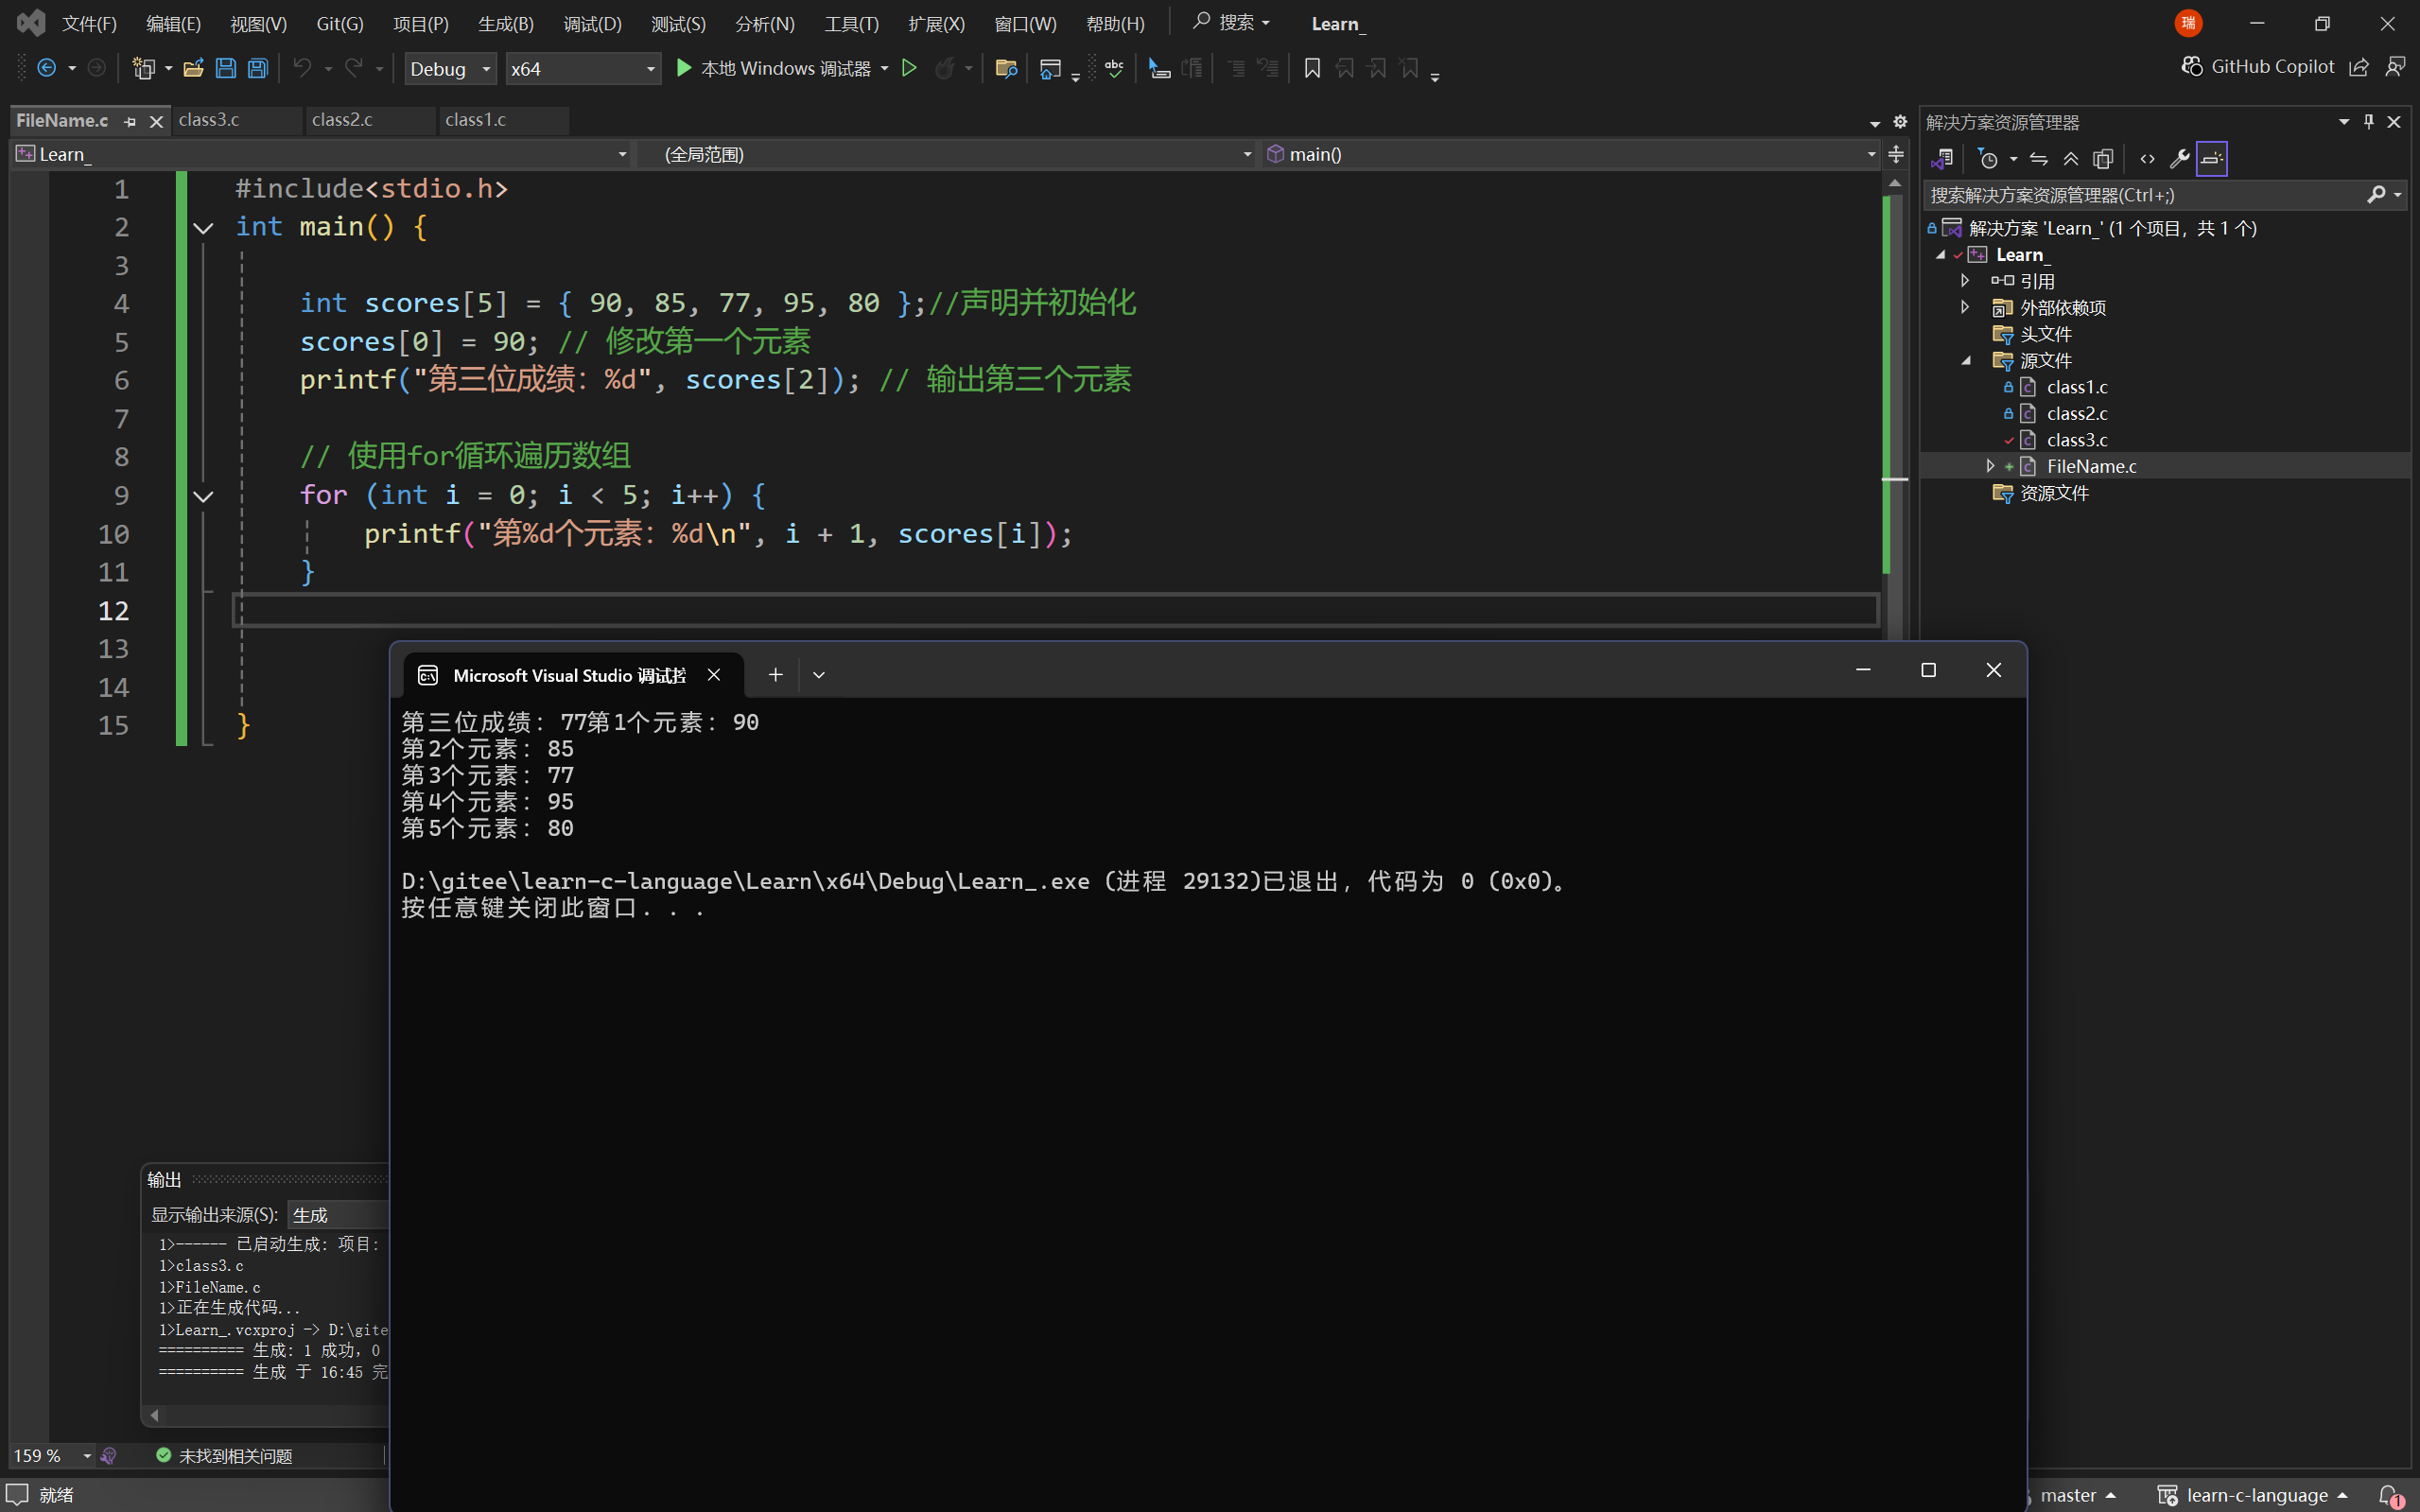
Task: Toggle Preview Selected Items in Solution Explorer
Action: pyautogui.click(x=2211, y=159)
